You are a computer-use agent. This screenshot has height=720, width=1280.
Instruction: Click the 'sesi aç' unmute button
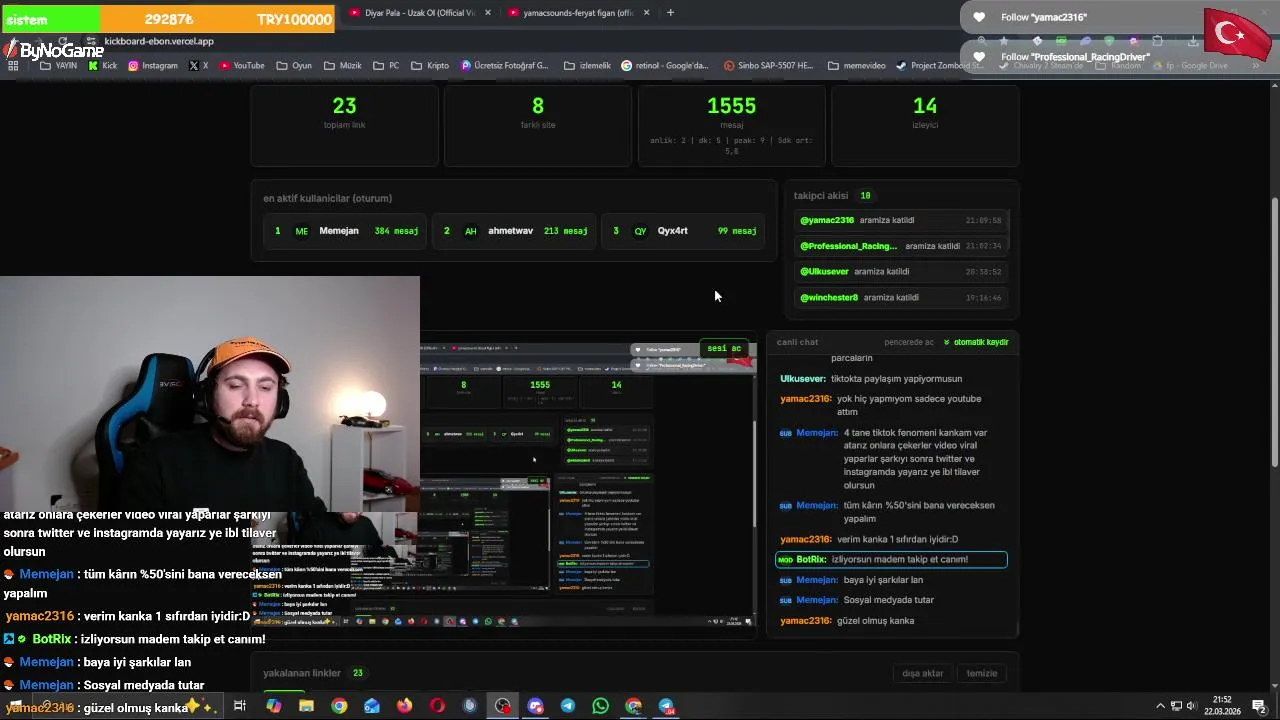coord(724,348)
